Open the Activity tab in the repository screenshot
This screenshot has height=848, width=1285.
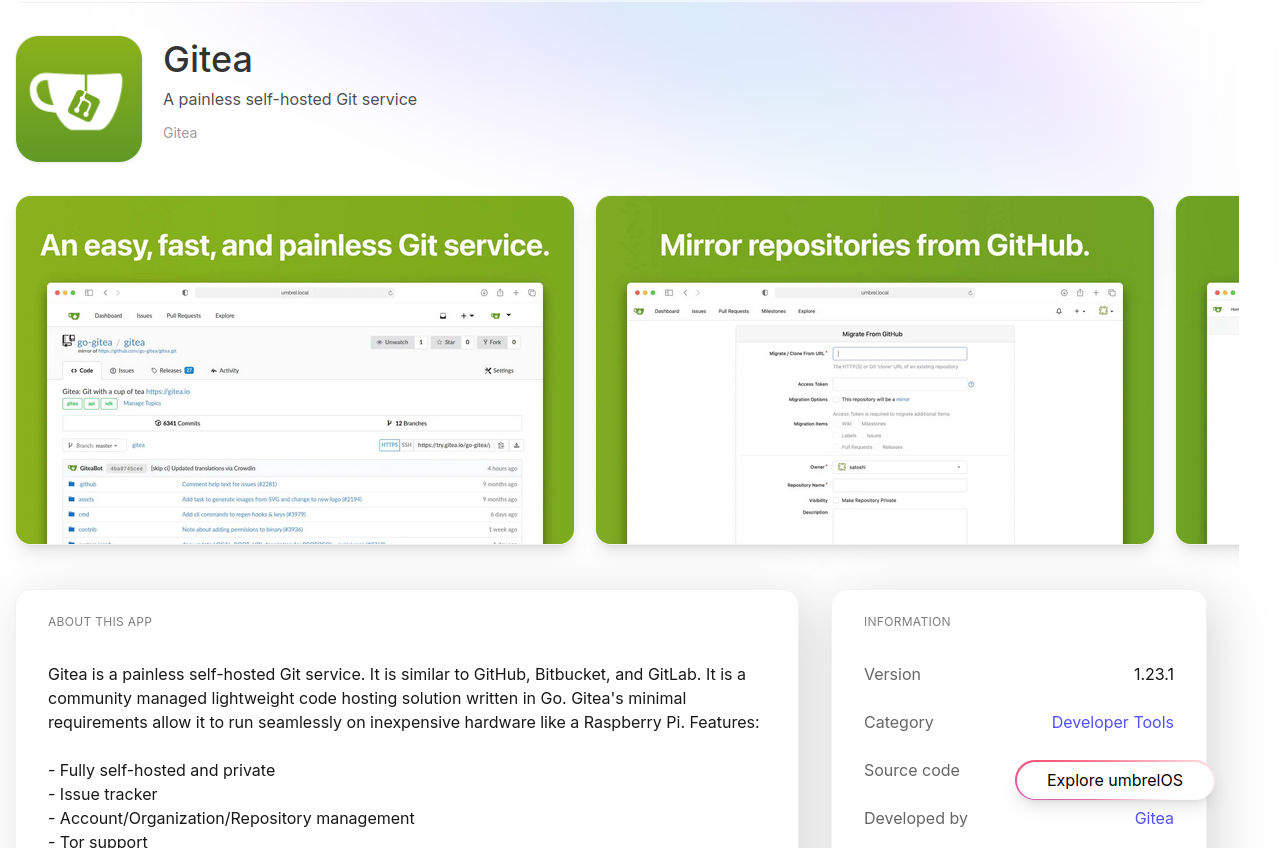pyautogui.click(x=225, y=370)
